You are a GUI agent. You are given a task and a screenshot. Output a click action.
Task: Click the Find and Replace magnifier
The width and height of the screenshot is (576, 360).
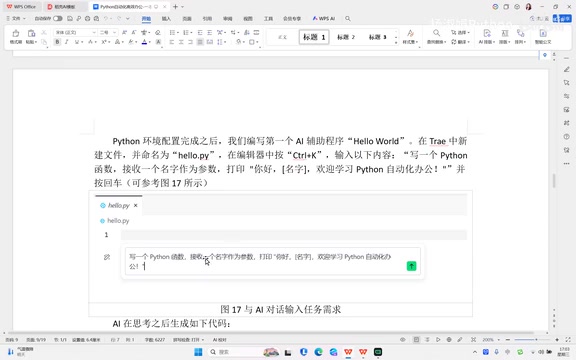pos(436,33)
